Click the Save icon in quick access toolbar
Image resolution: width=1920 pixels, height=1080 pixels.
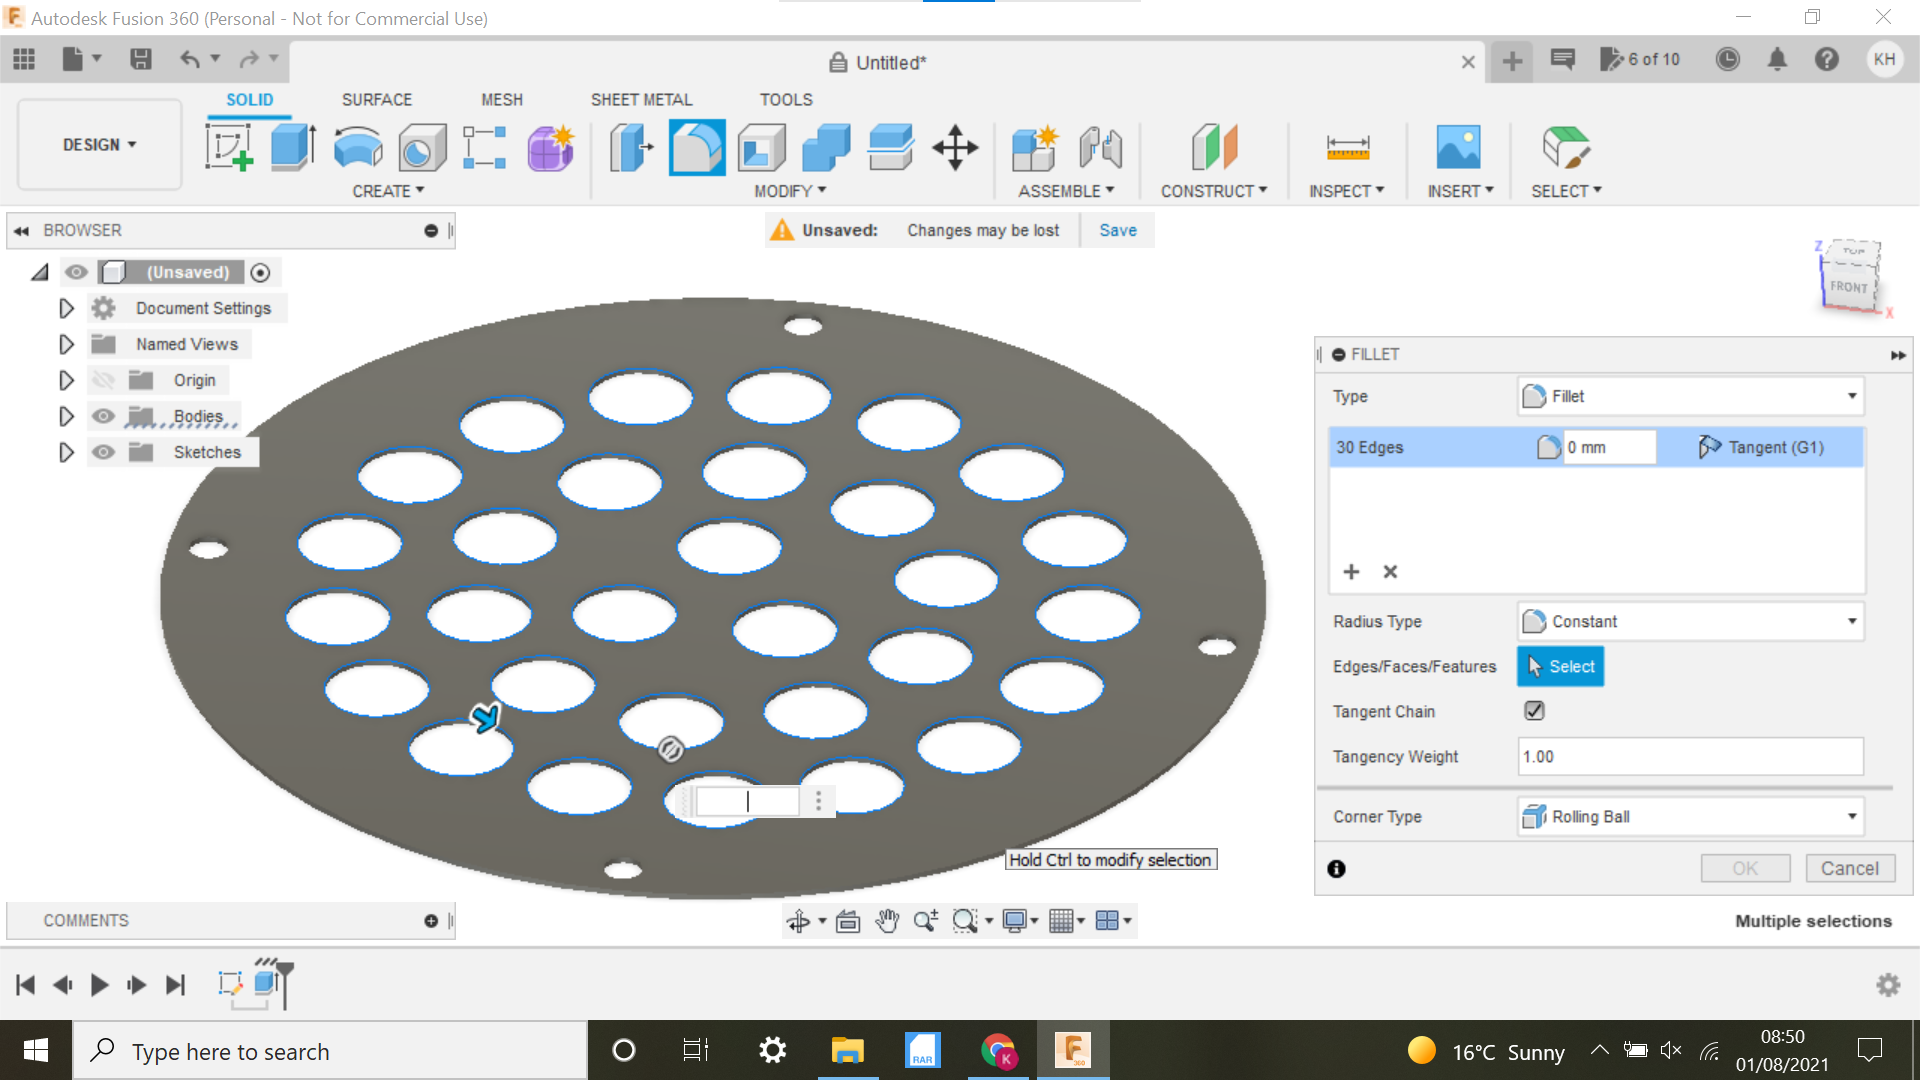click(x=140, y=59)
